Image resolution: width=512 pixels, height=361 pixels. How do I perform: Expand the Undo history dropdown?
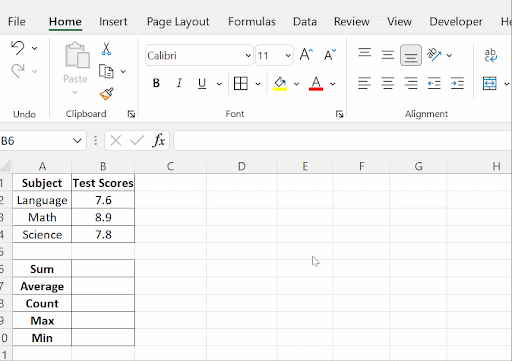(x=34, y=48)
